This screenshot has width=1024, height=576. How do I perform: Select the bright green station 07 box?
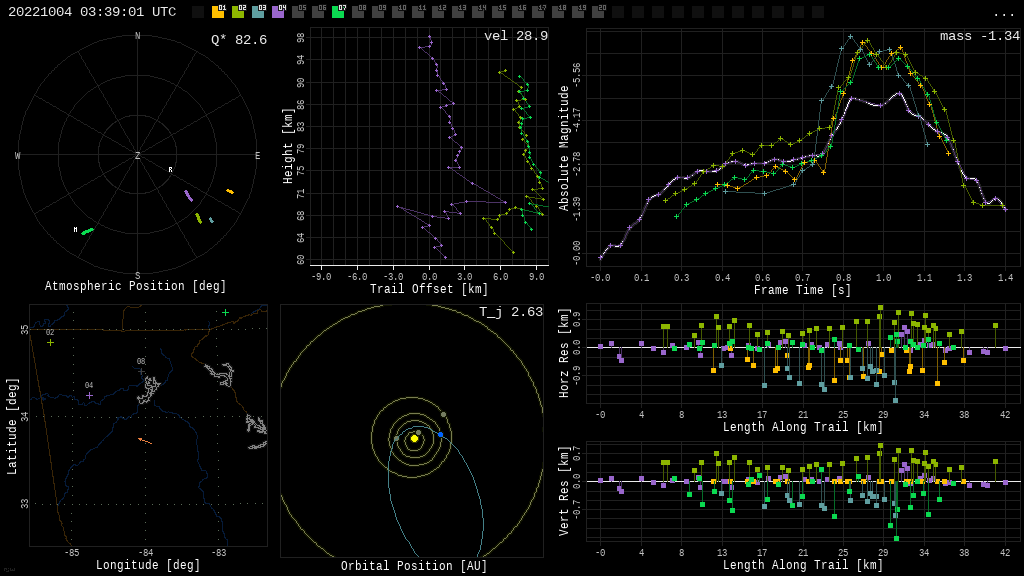(x=338, y=12)
